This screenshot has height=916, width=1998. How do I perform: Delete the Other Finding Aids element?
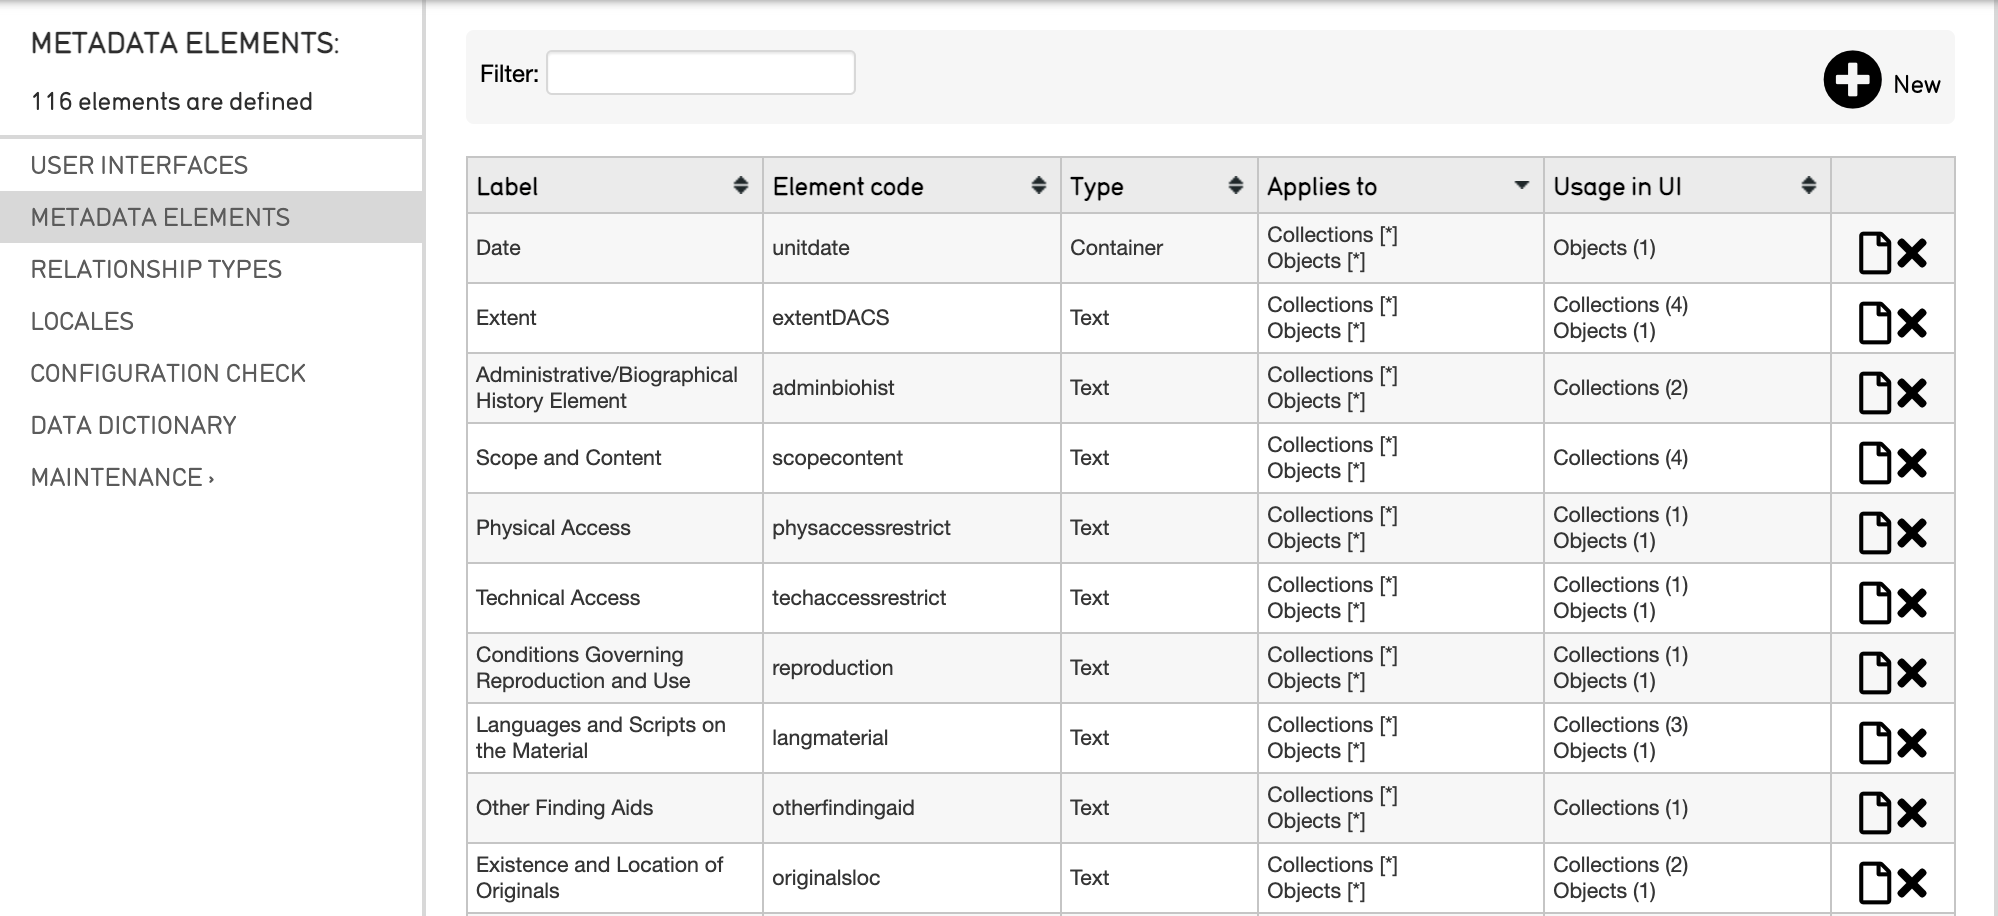(x=1912, y=813)
